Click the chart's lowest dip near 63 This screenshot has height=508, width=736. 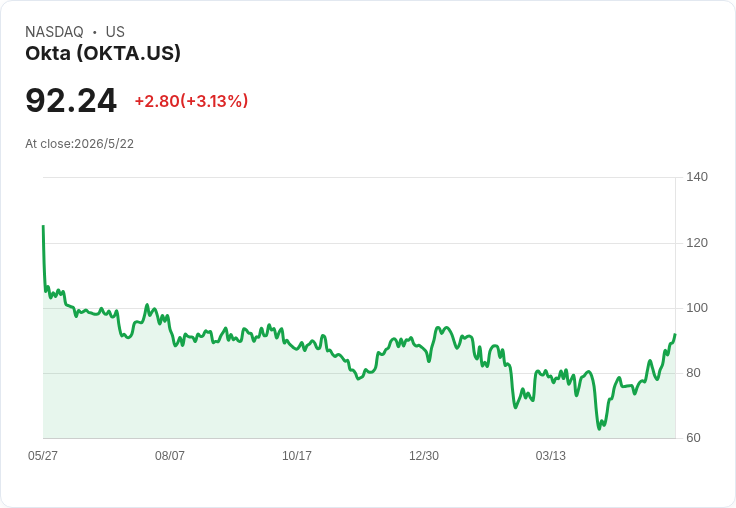point(599,428)
